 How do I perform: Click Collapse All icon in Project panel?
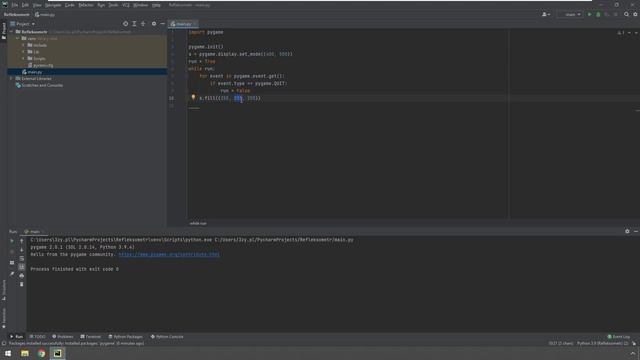(143, 24)
